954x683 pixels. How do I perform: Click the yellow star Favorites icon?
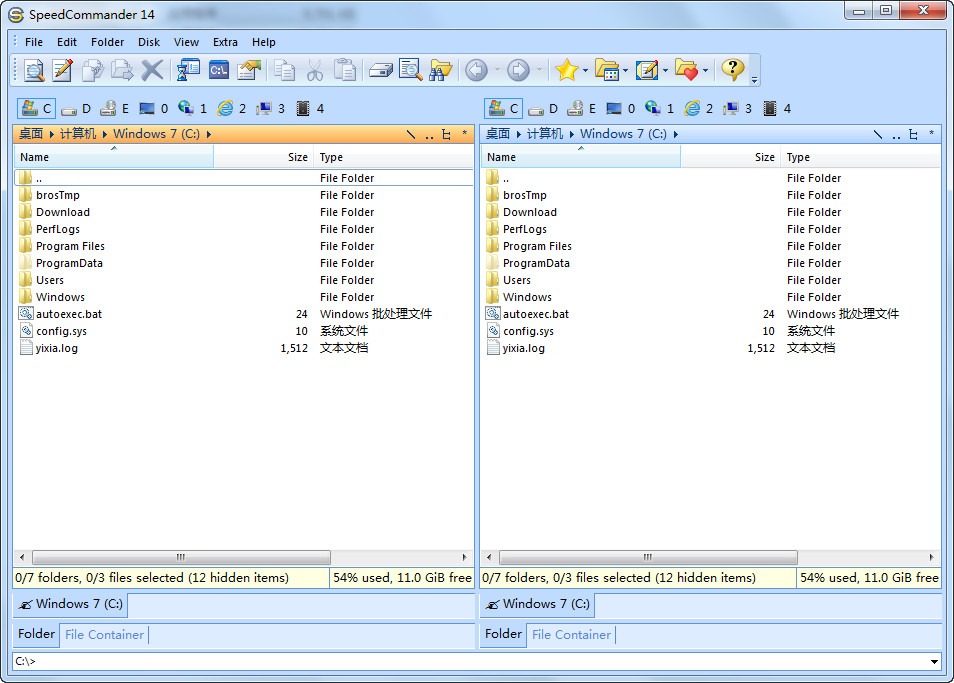coord(566,70)
